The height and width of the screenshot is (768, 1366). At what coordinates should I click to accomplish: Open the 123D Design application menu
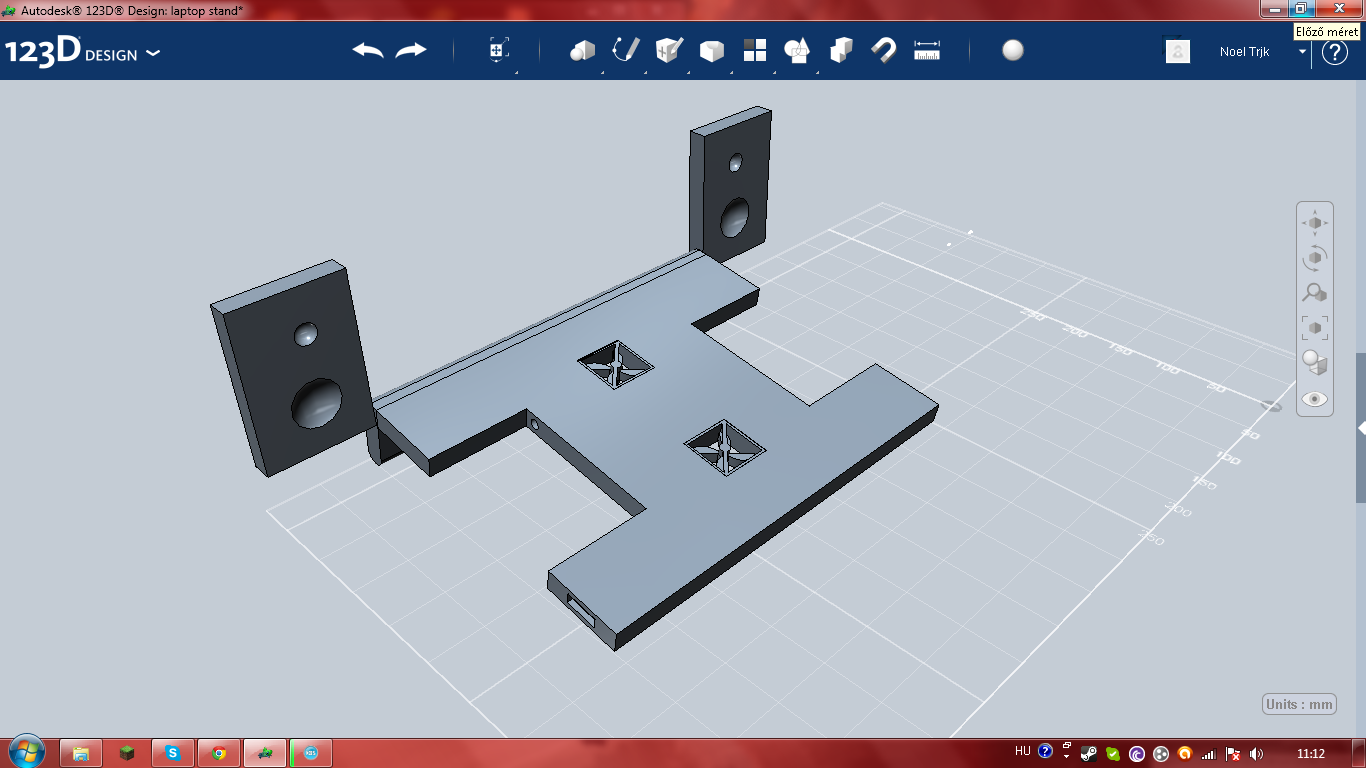82,52
